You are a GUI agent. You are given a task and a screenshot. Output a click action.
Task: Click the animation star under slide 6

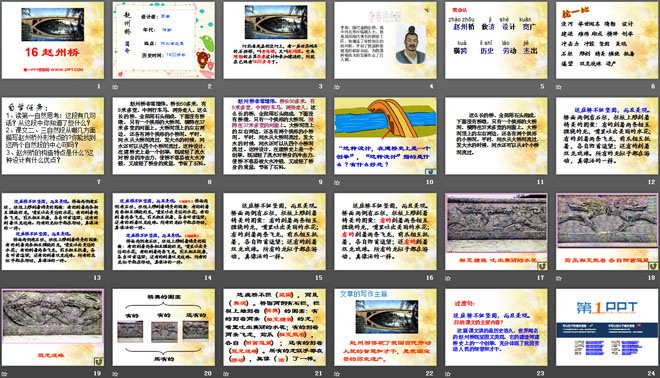click(559, 87)
